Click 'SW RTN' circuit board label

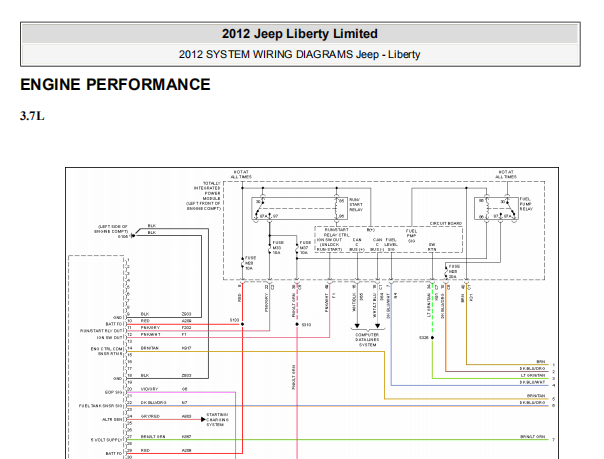(x=432, y=247)
